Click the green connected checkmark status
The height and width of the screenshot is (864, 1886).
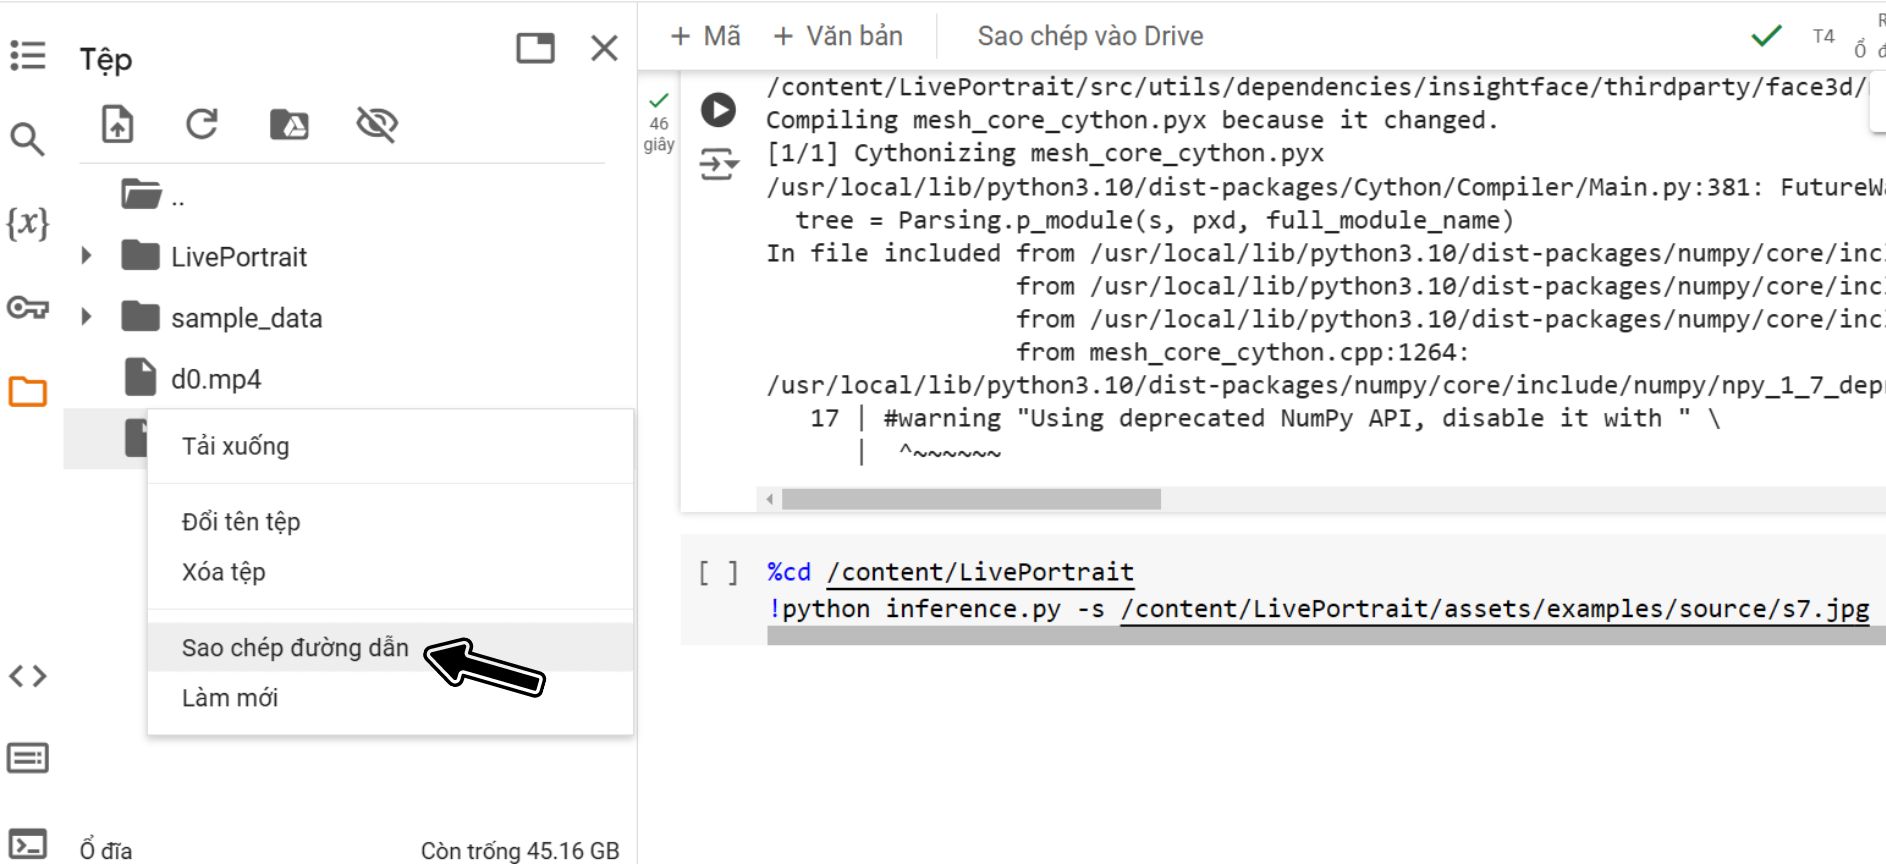1767,36
